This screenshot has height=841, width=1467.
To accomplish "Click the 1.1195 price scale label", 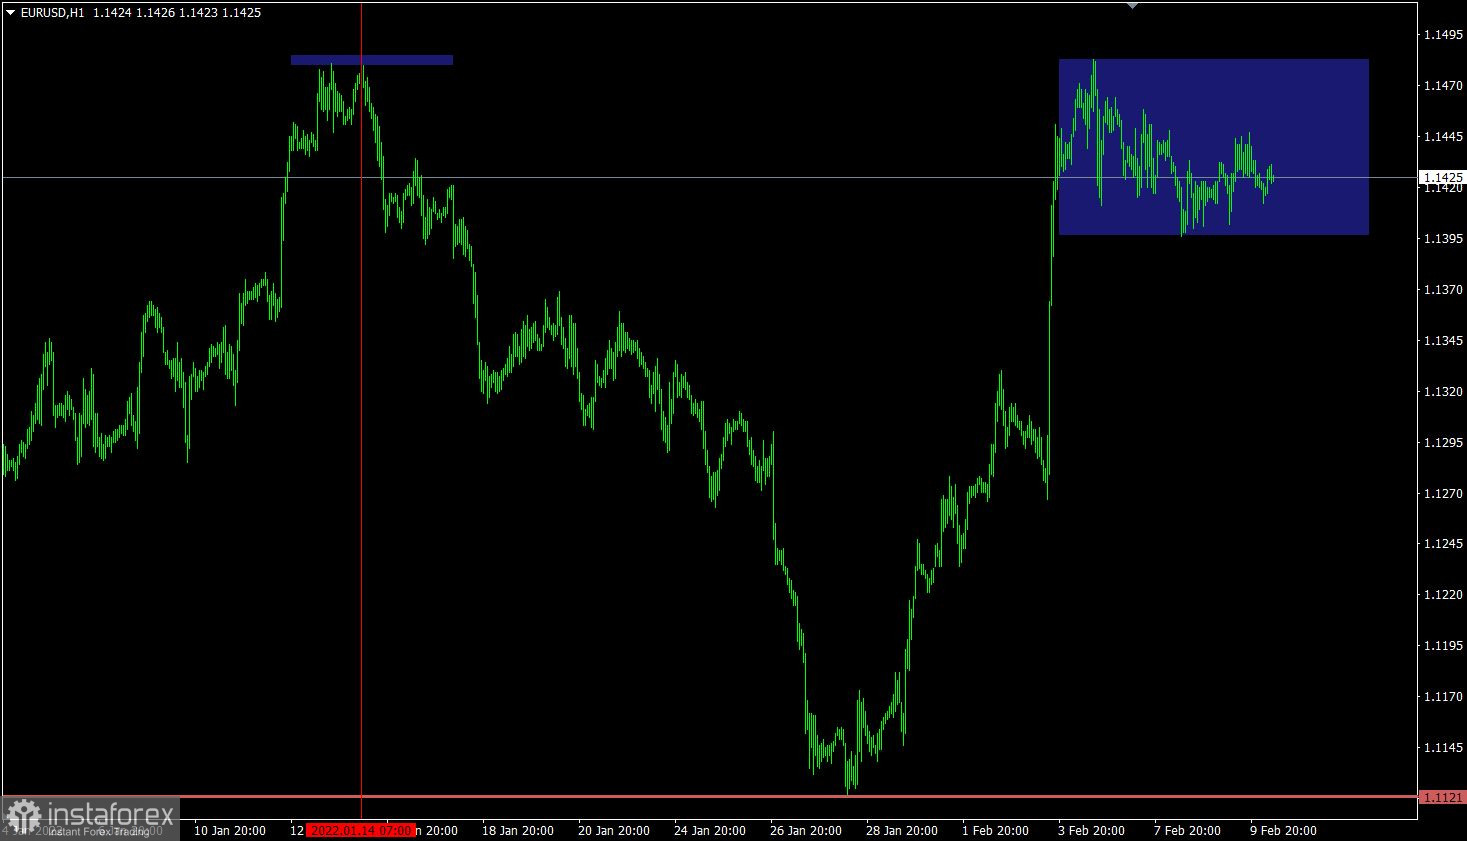I will [1443, 646].
